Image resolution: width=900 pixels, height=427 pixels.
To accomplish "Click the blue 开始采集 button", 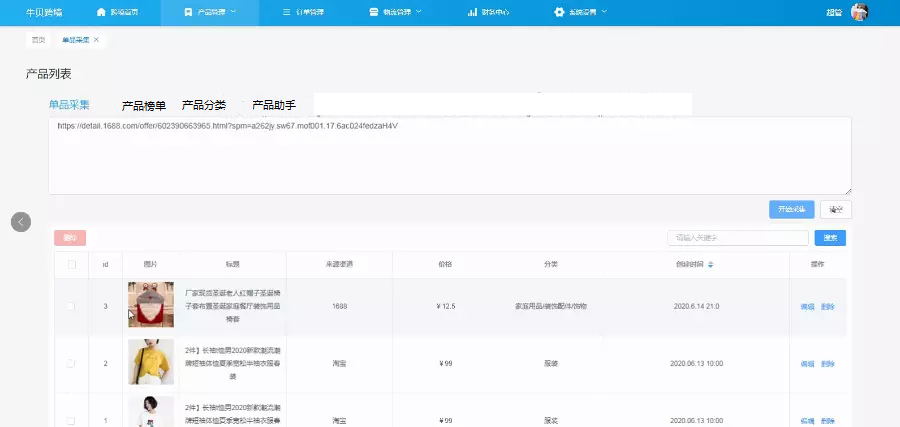I will tap(791, 209).
